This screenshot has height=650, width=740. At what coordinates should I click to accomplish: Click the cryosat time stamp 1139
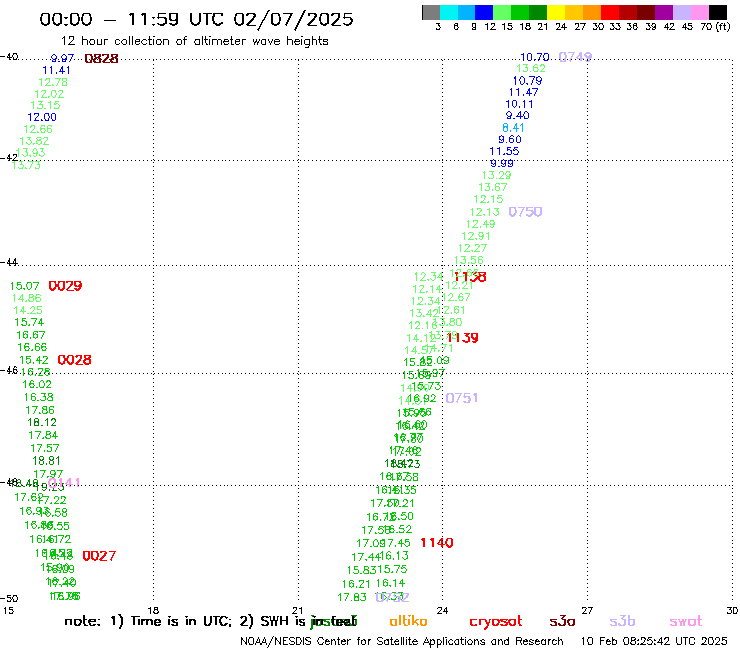click(x=462, y=338)
